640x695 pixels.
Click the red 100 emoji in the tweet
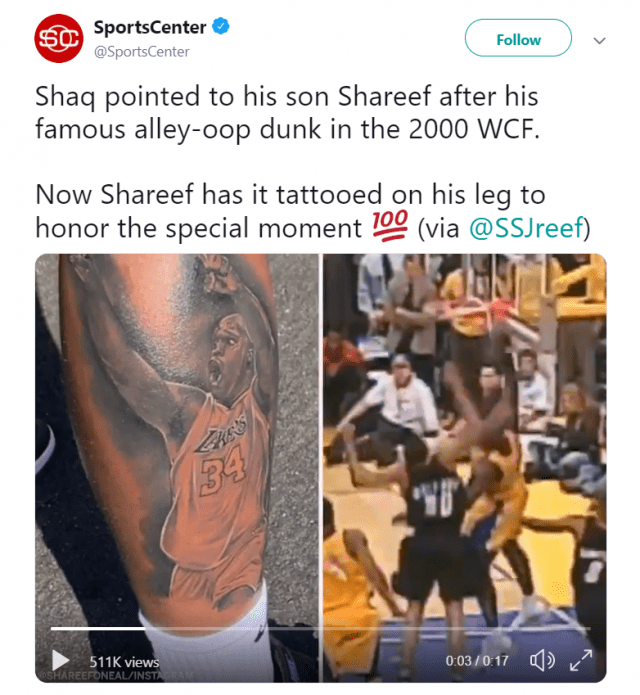coord(390,226)
